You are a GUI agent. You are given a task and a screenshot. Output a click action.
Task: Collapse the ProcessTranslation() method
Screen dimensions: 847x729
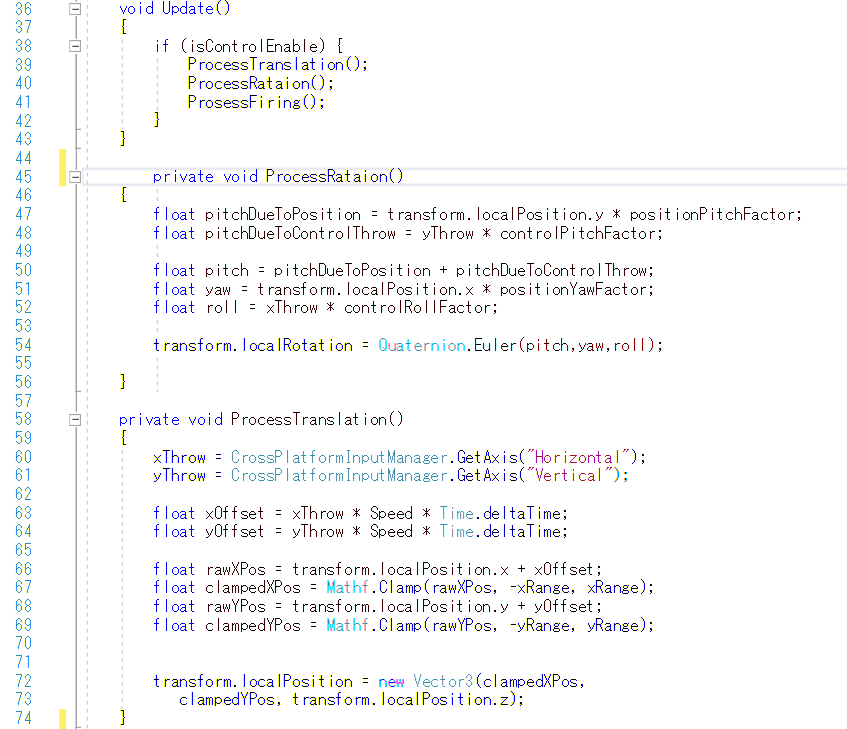coord(75,420)
